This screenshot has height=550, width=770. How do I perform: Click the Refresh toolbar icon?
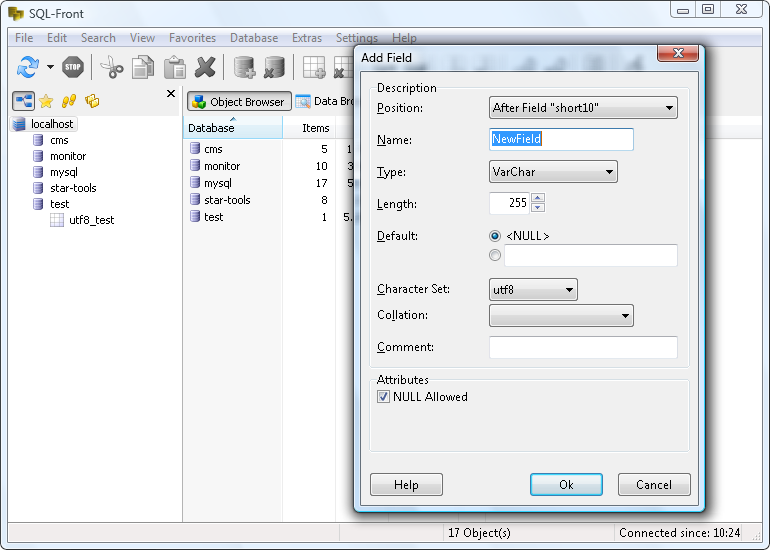(x=28, y=67)
